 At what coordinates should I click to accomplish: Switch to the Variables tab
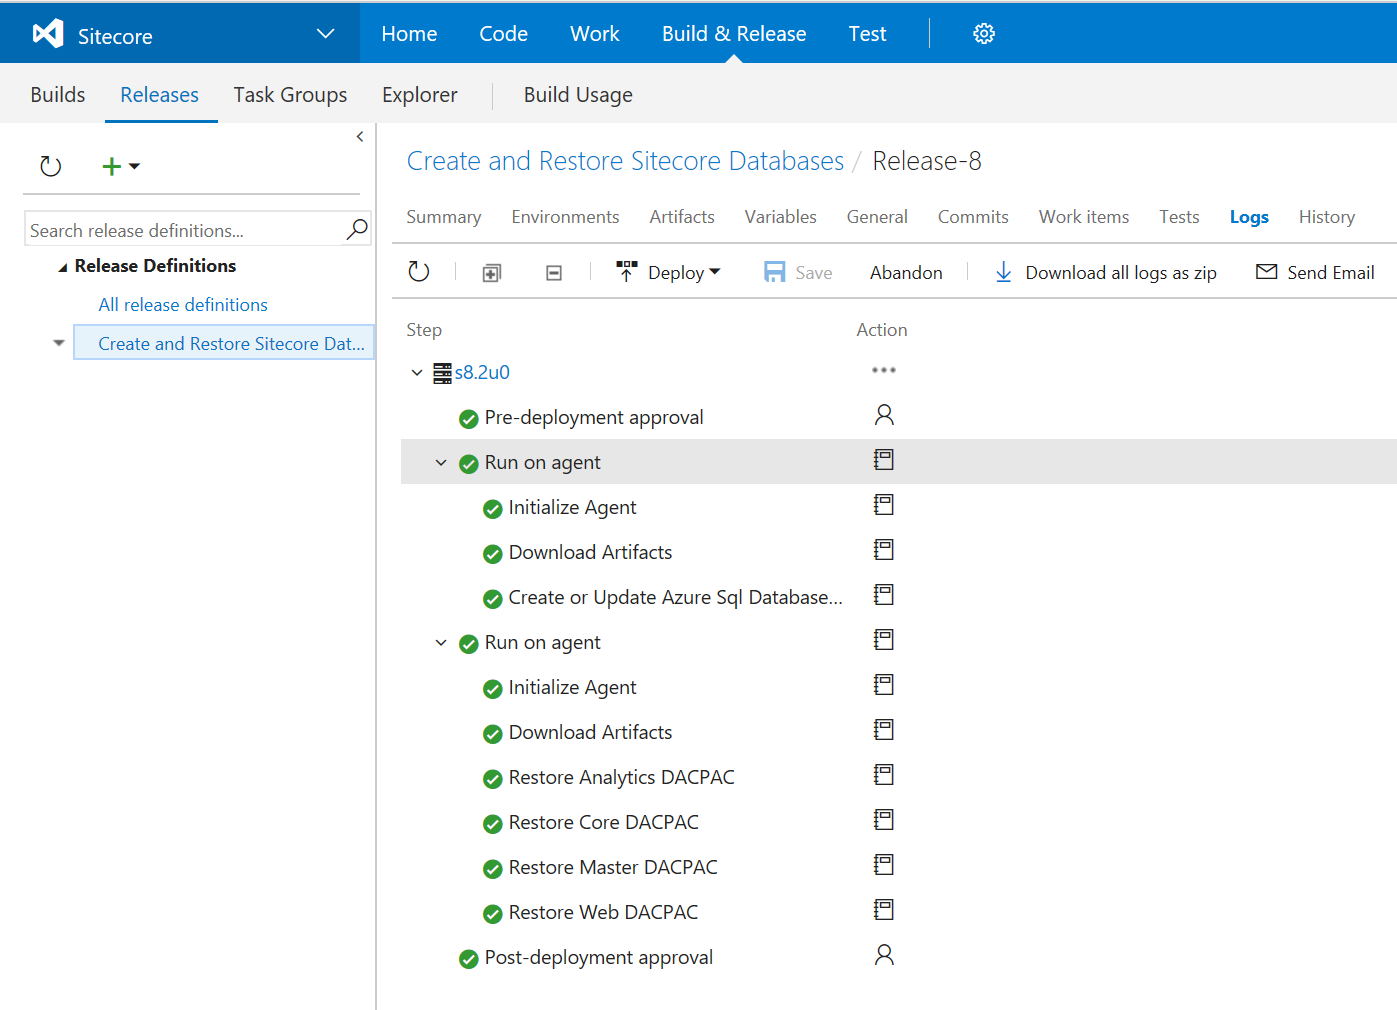point(780,217)
